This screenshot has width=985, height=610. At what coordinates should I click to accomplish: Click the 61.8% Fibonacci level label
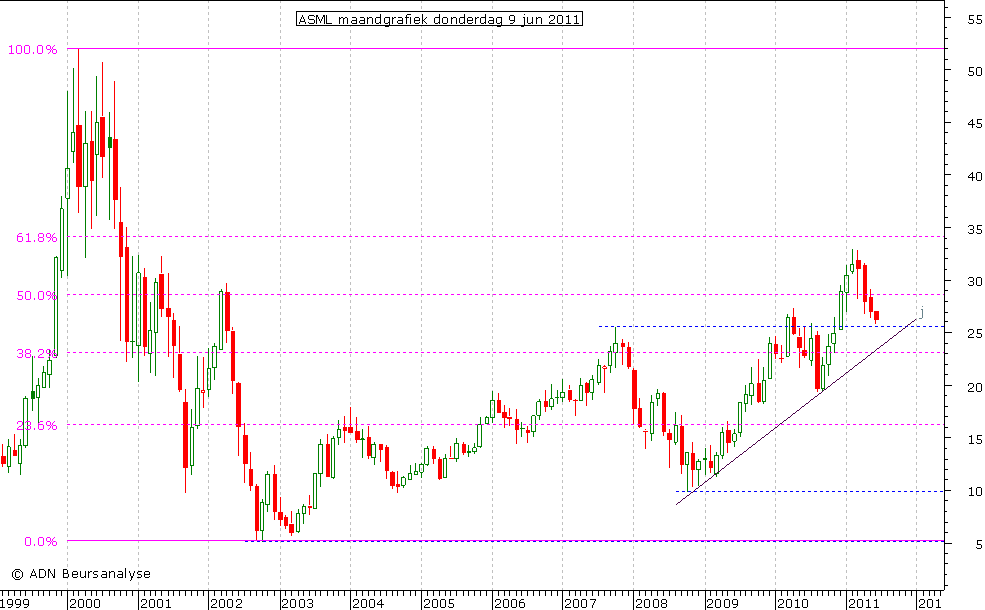click(x=36, y=237)
